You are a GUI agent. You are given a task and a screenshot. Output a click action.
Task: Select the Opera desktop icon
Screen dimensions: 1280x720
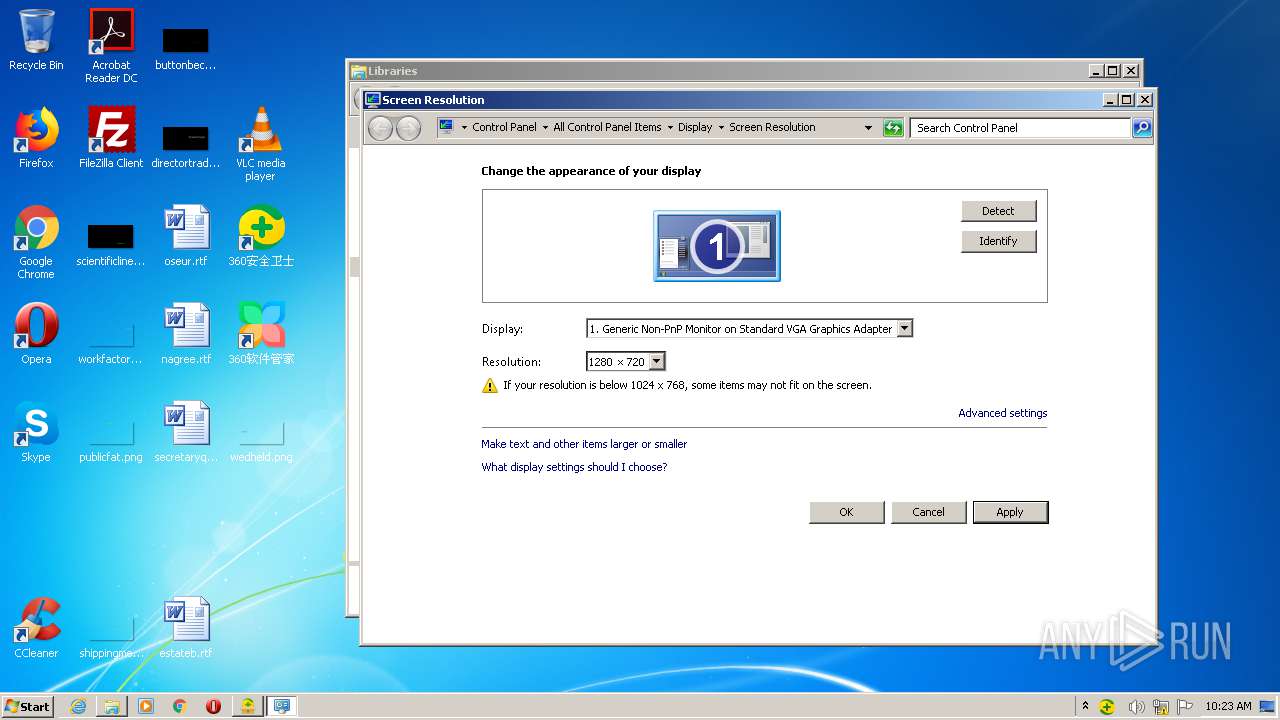(x=36, y=334)
